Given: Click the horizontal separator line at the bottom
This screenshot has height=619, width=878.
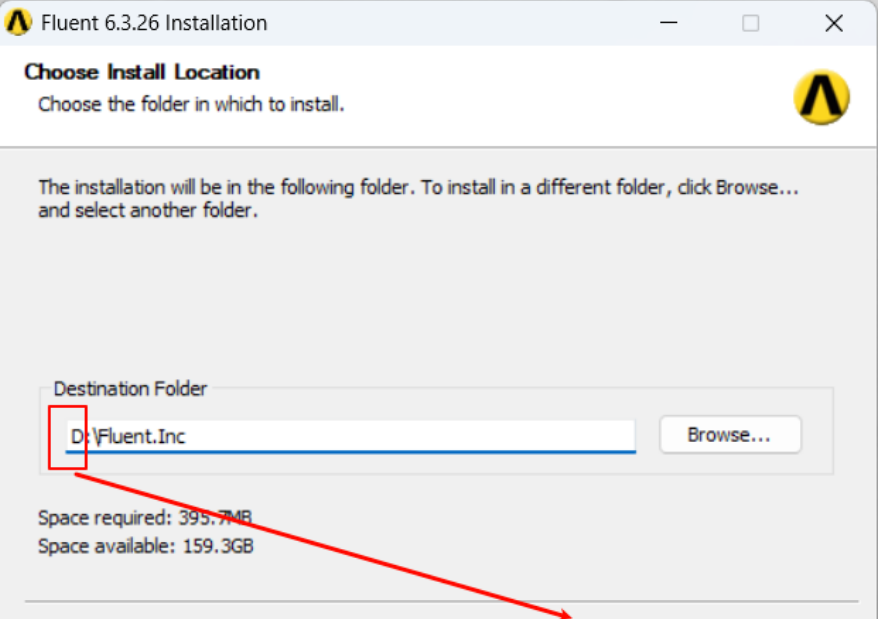Looking at the screenshot, I should tap(300, 602).
